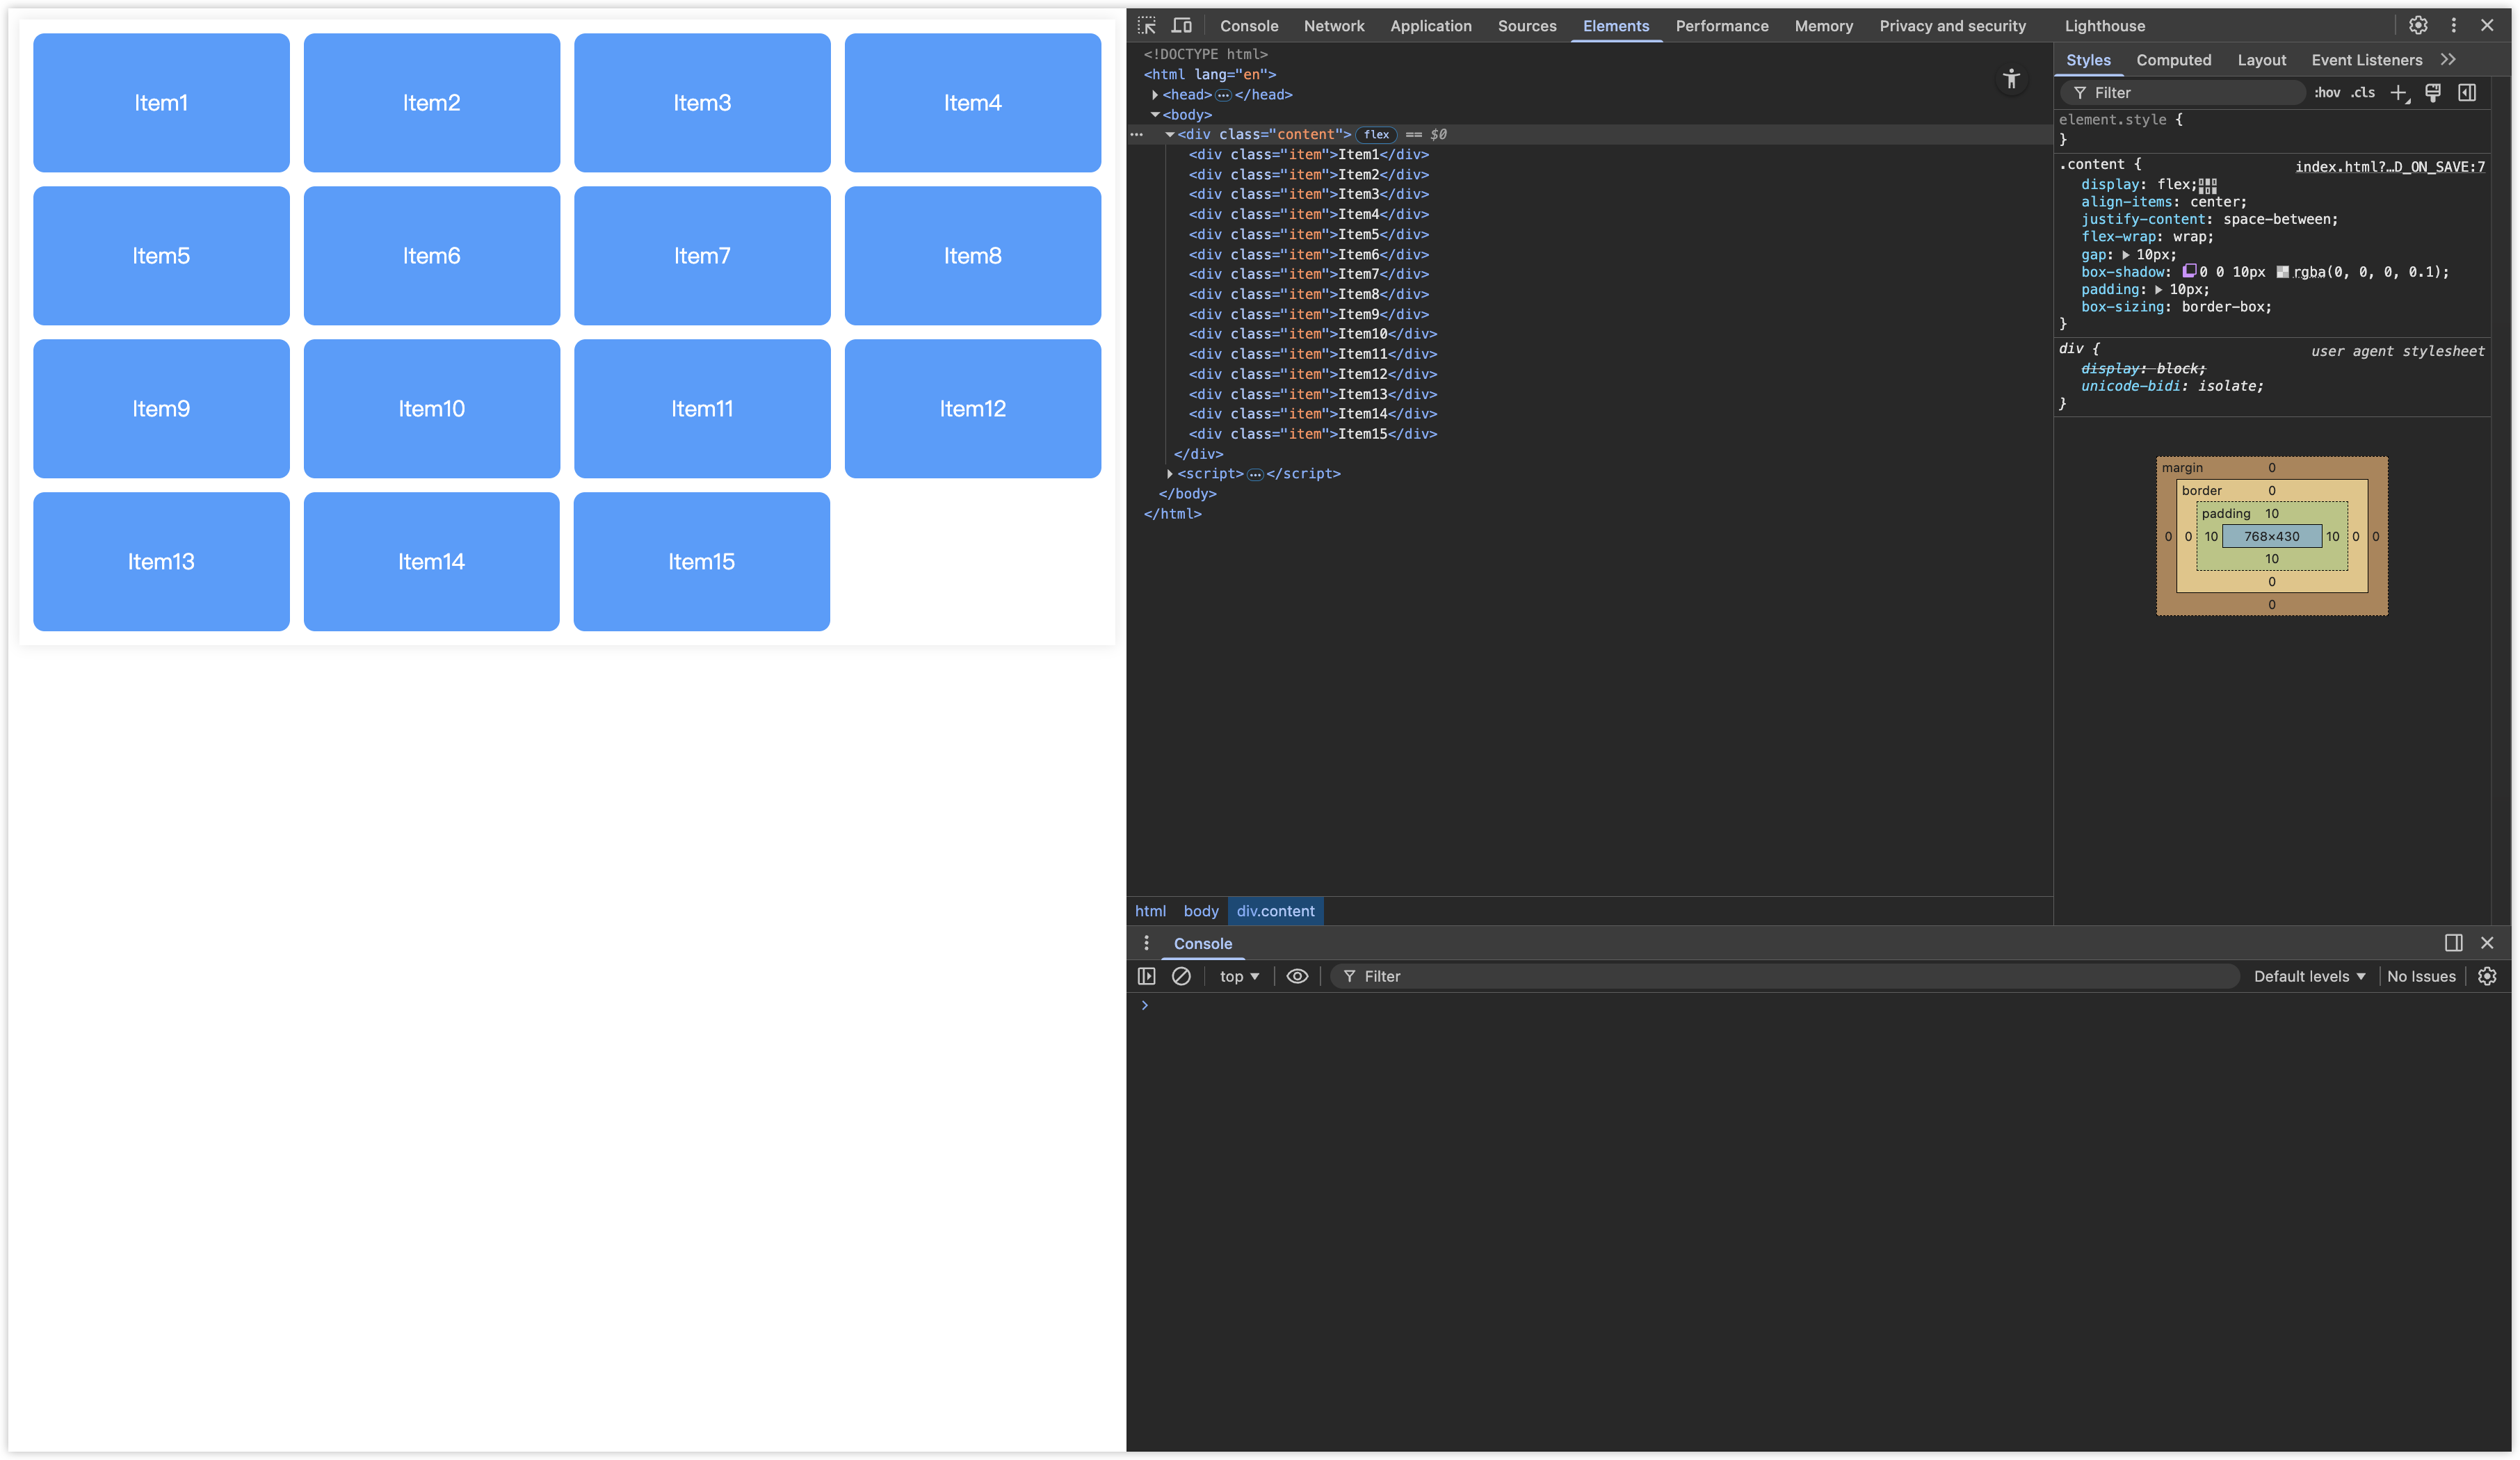Open the index.html source link
Image resolution: width=2520 pixels, height=1460 pixels.
coord(2389,167)
